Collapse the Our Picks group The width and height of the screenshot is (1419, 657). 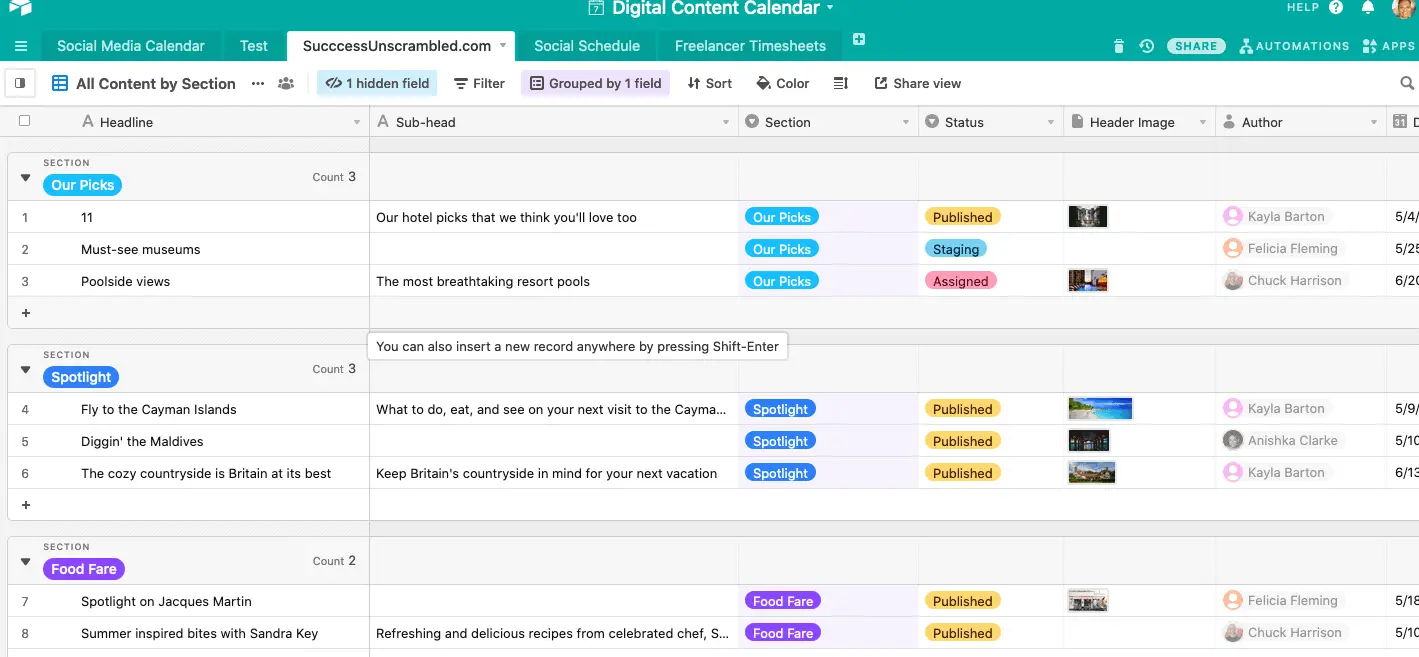[x=26, y=178]
